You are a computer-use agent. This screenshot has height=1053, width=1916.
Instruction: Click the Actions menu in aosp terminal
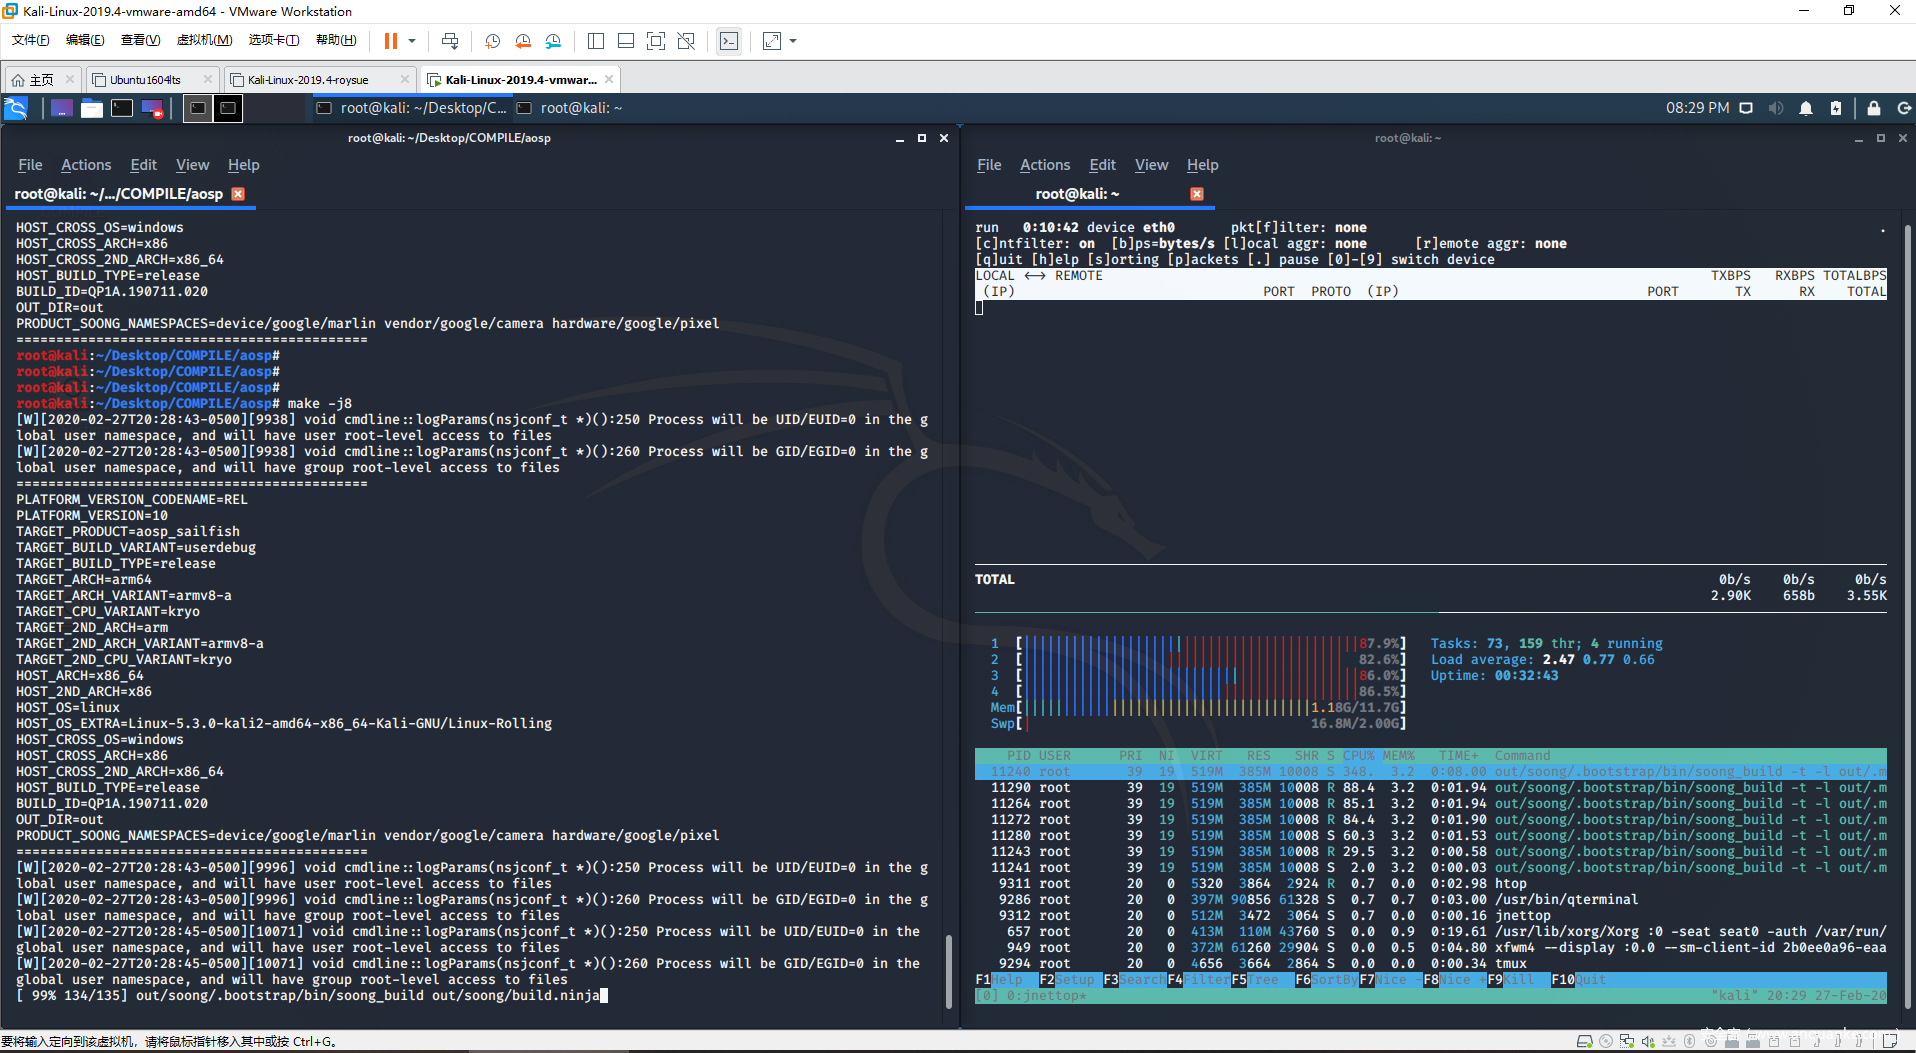click(x=86, y=165)
